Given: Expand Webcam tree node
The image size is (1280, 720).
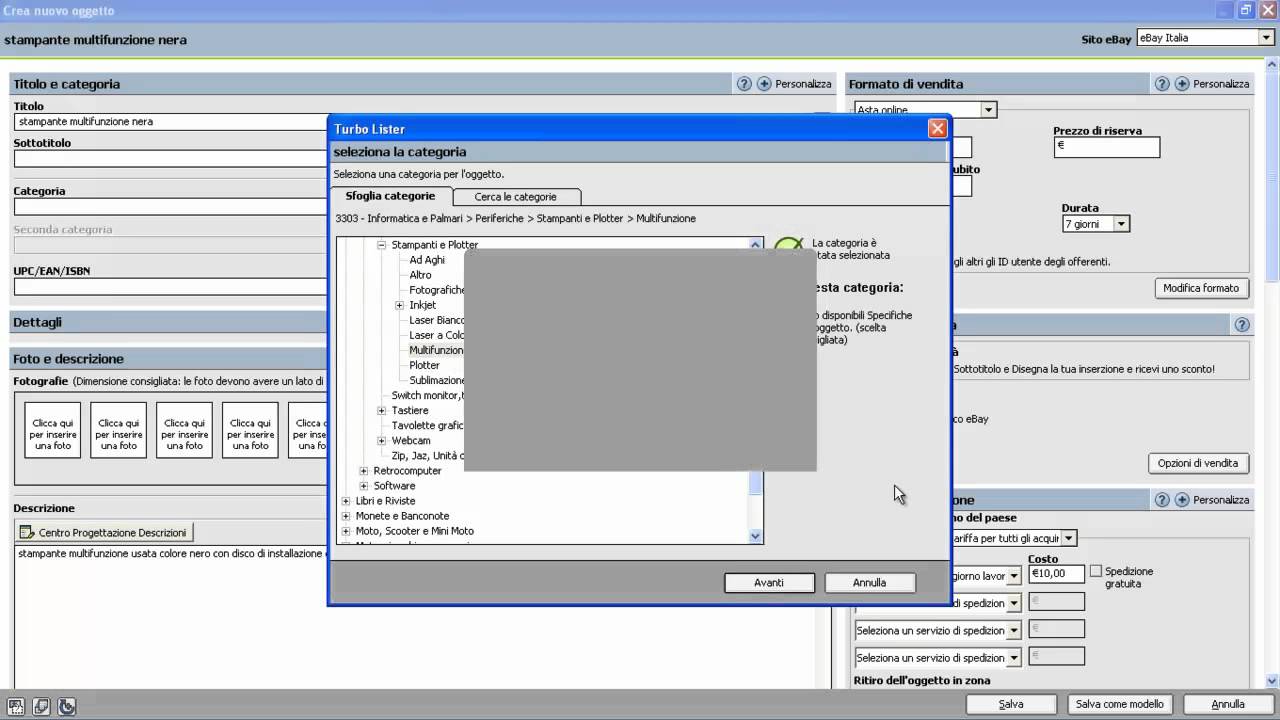Looking at the screenshot, I should [x=381, y=441].
